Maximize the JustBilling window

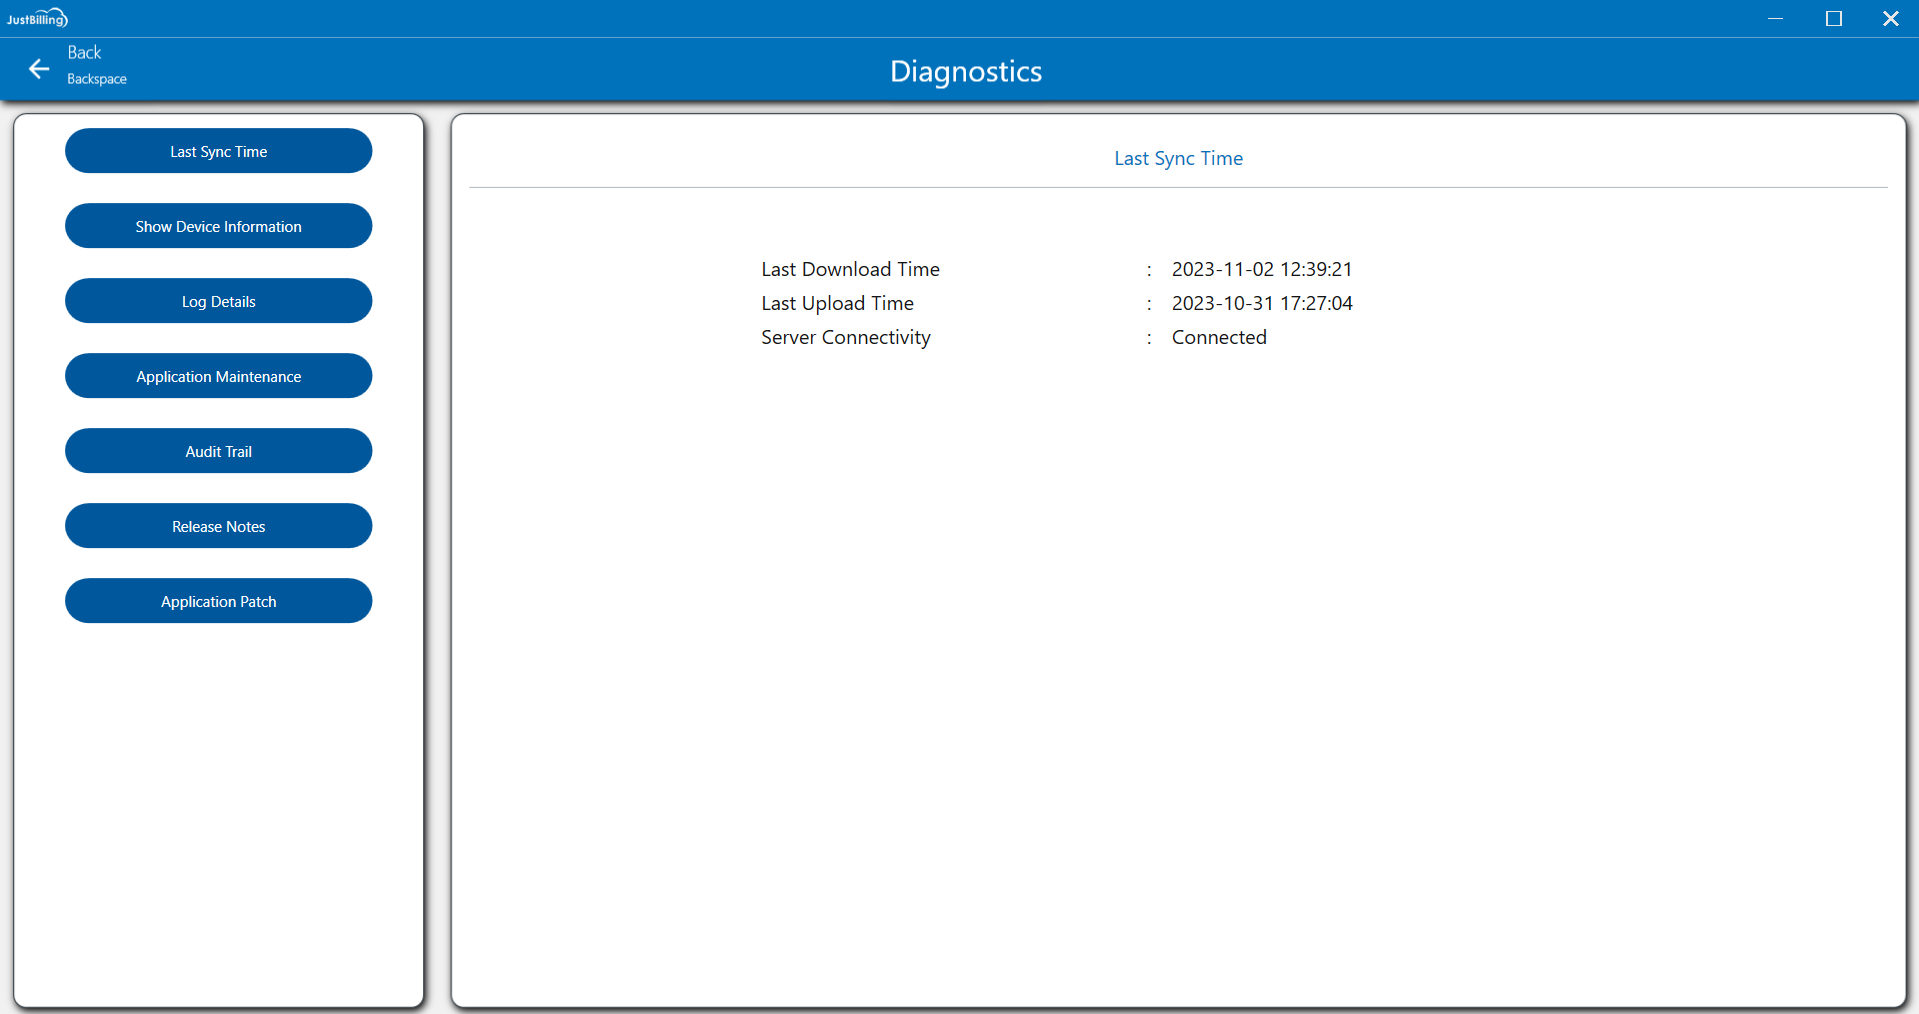pos(1833,19)
